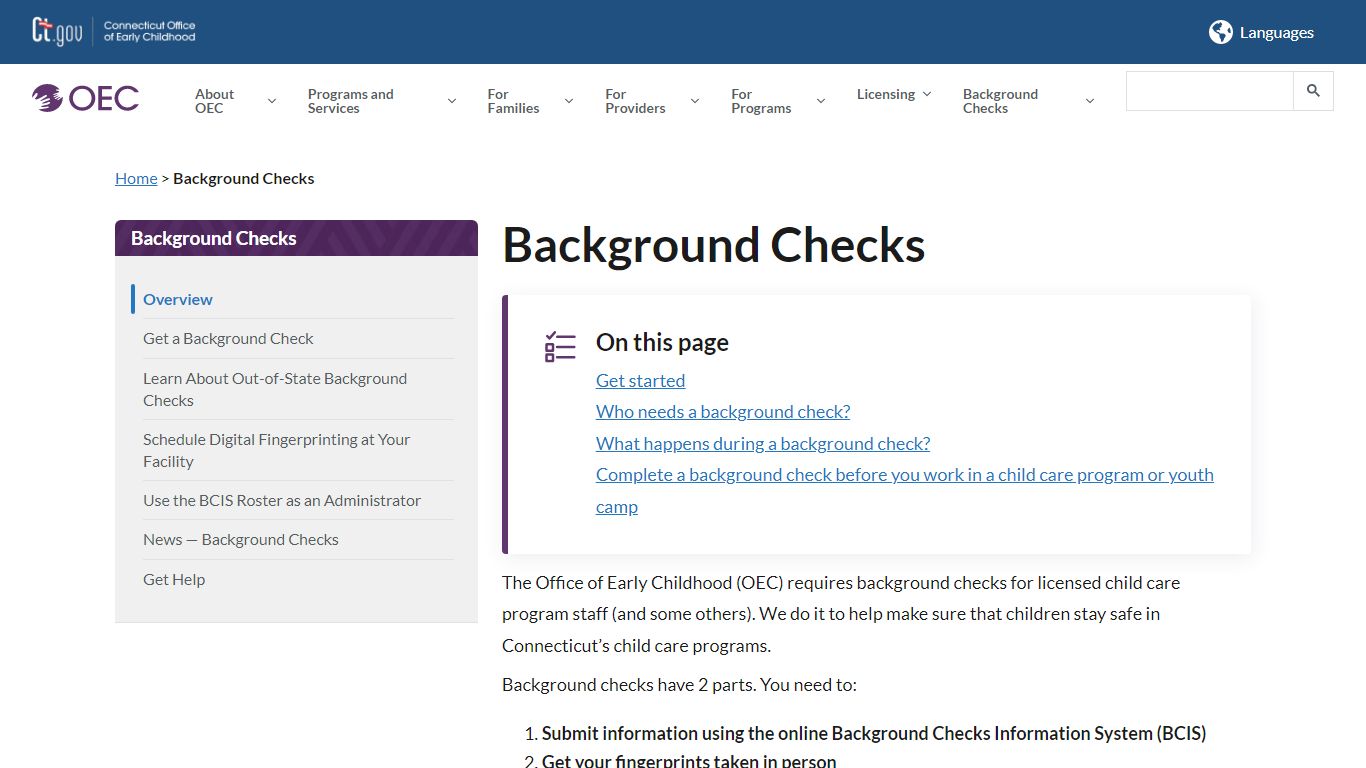Go to the Home breadcrumb link
The height and width of the screenshot is (768, 1366).
click(136, 178)
